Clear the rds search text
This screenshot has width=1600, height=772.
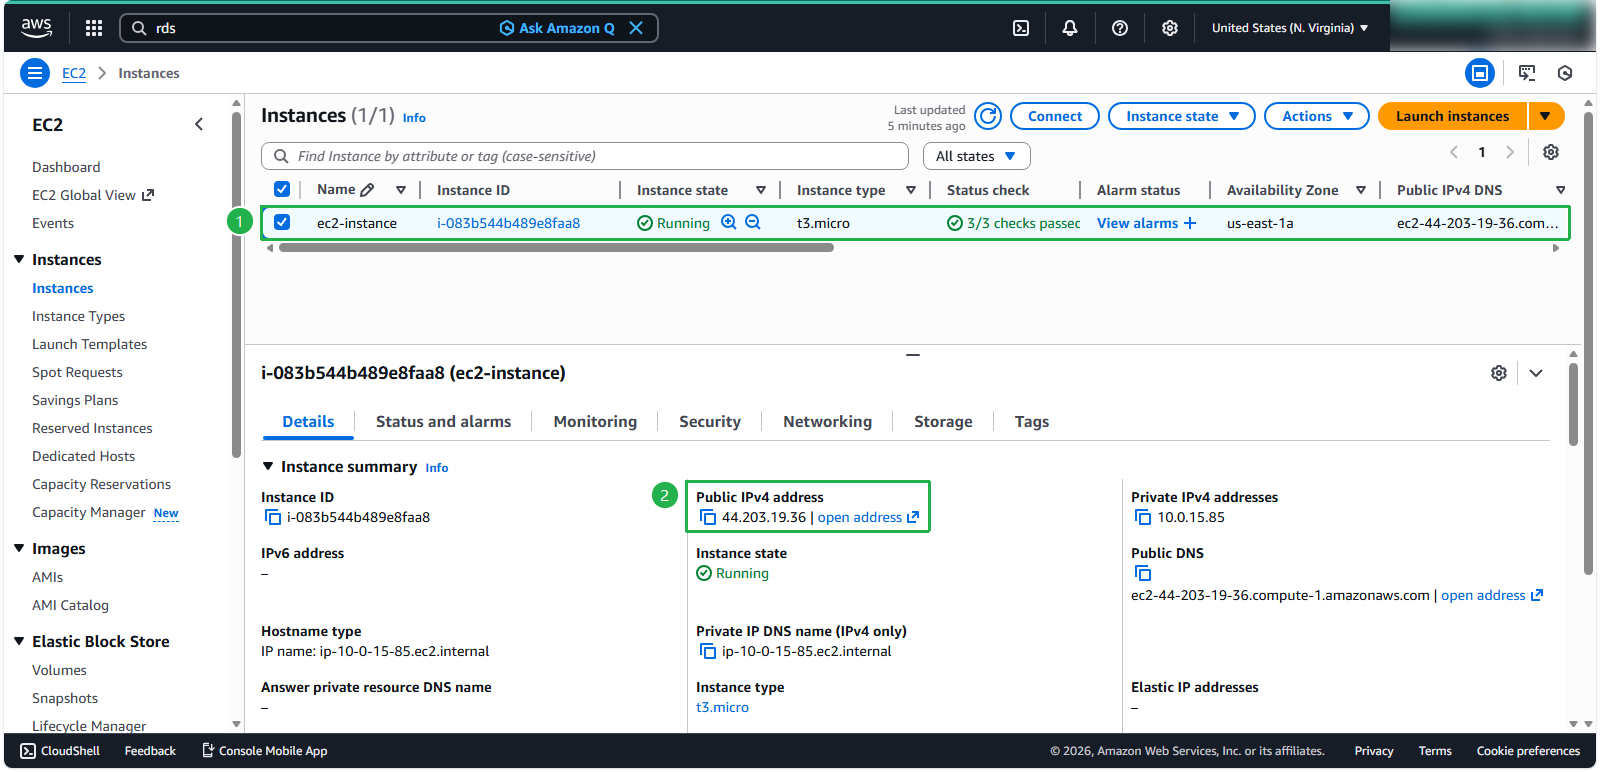click(636, 28)
